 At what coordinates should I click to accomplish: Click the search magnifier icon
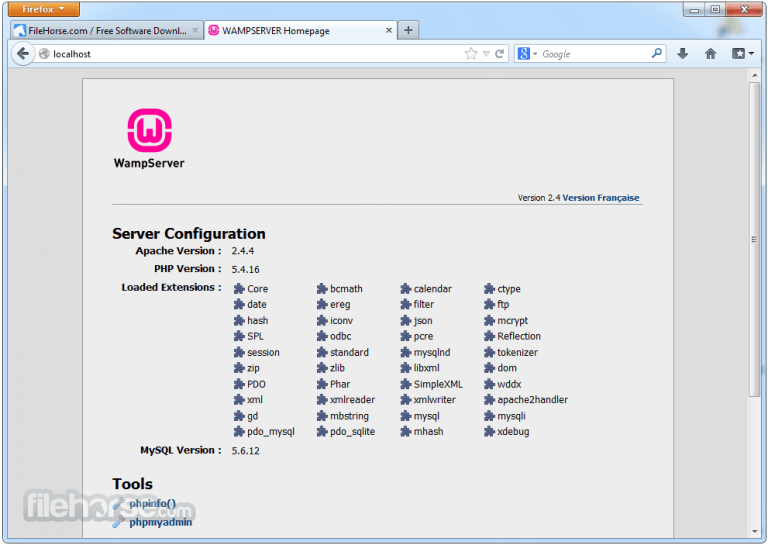657,54
